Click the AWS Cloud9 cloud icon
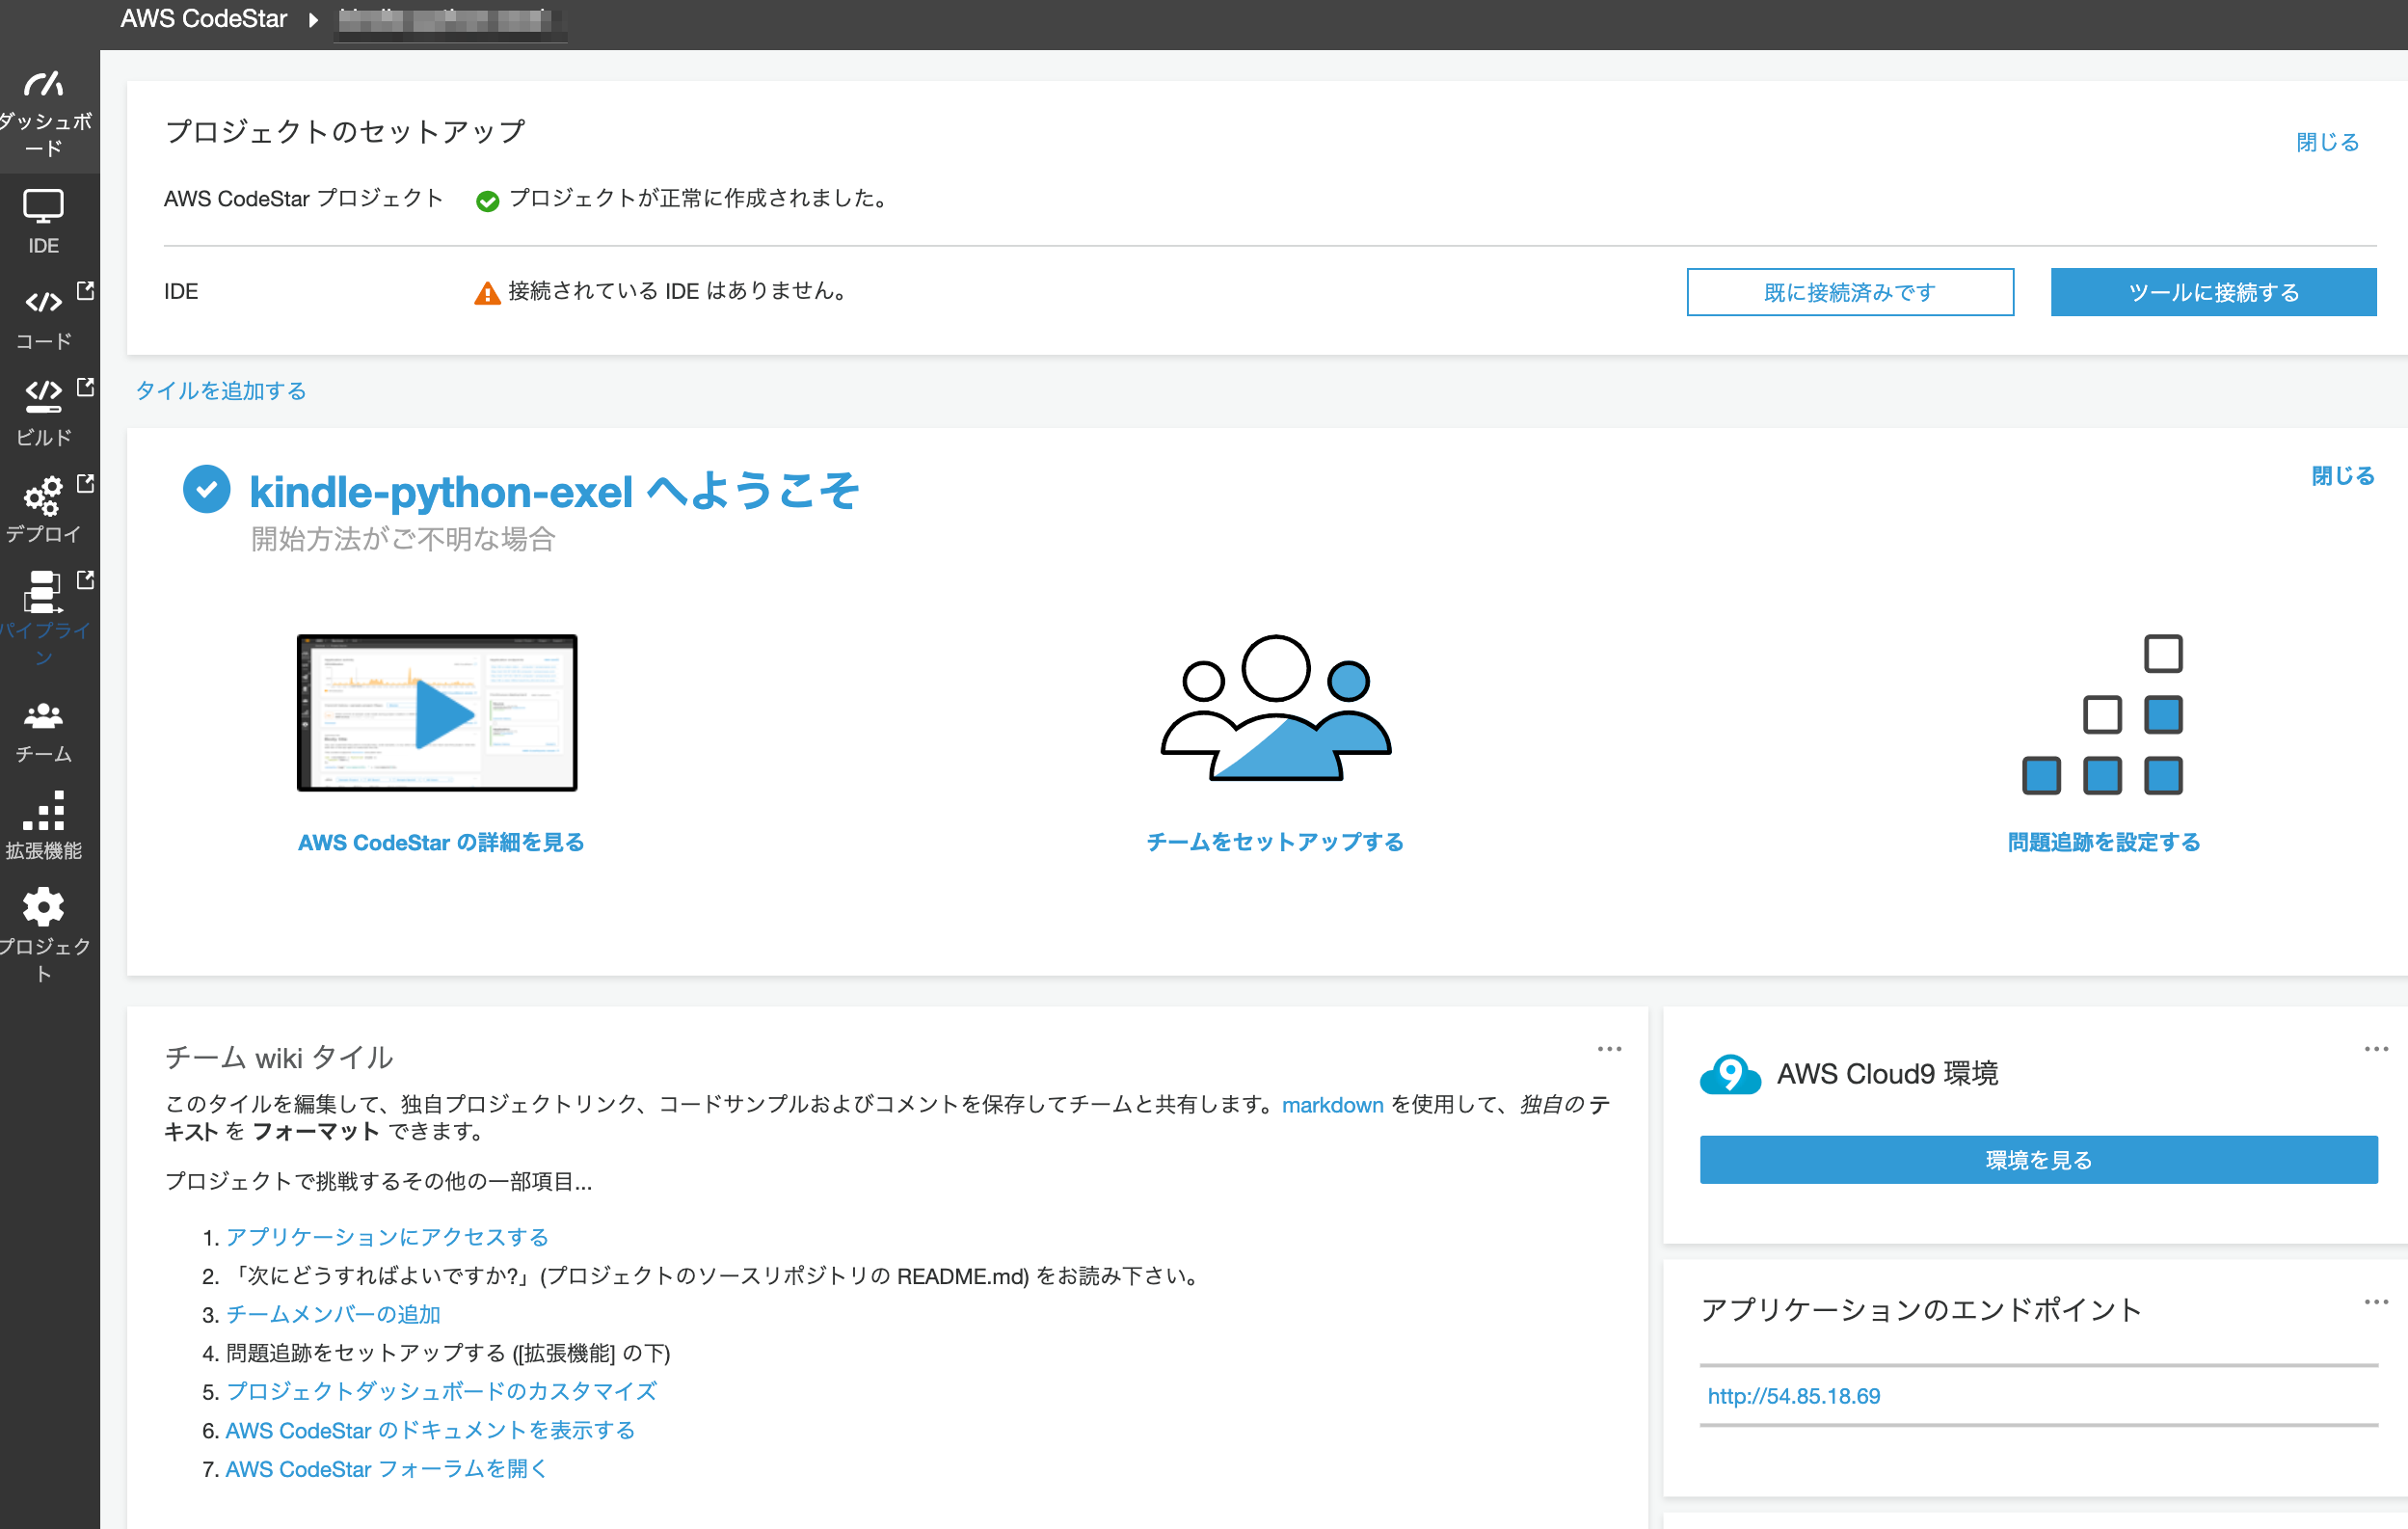The width and height of the screenshot is (2408, 1529). coord(1730,1074)
